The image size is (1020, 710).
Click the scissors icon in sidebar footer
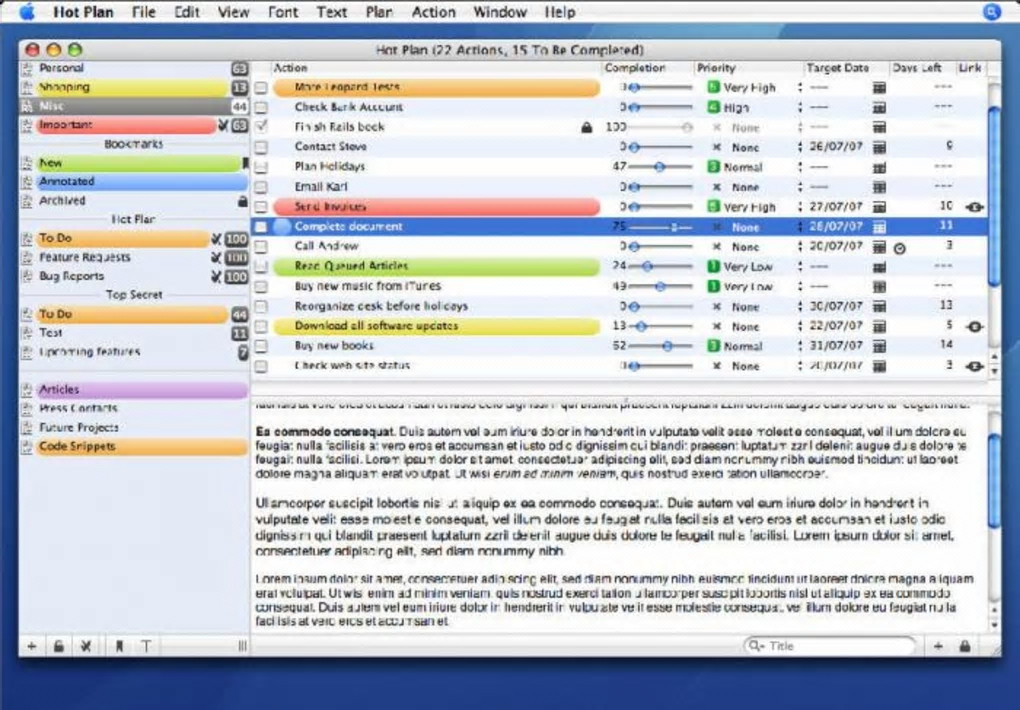(x=85, y=646)
